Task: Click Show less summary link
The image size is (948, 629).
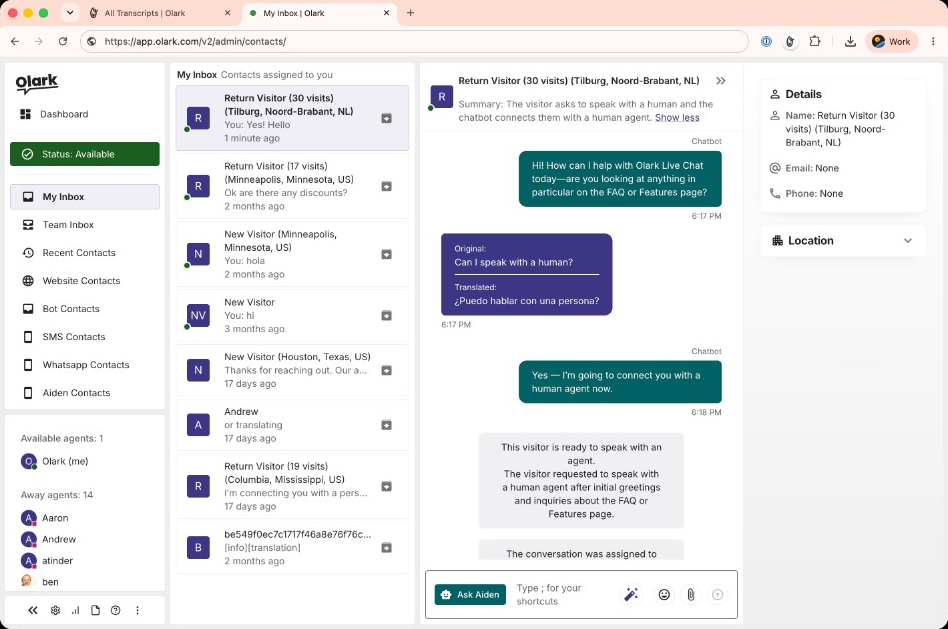Action: 677,118
